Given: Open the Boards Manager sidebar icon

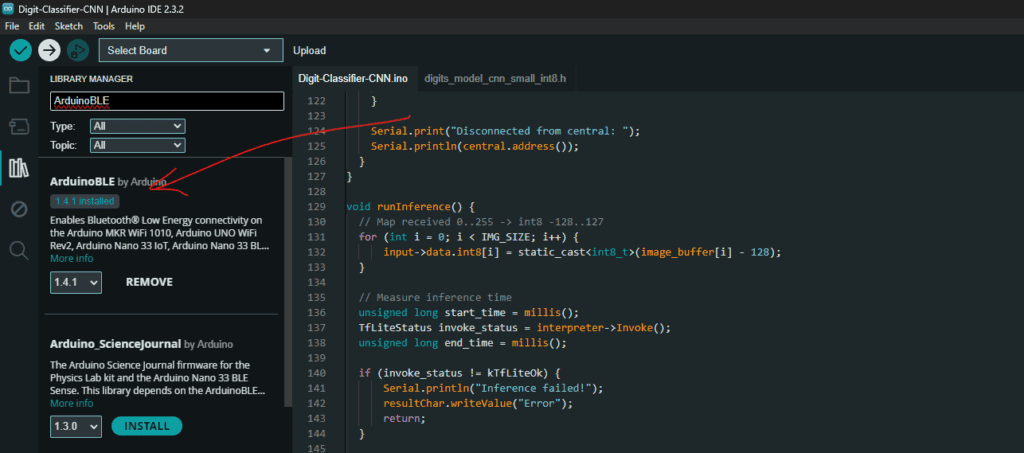Looking at the screenshot, I should [x=19, y=127].
